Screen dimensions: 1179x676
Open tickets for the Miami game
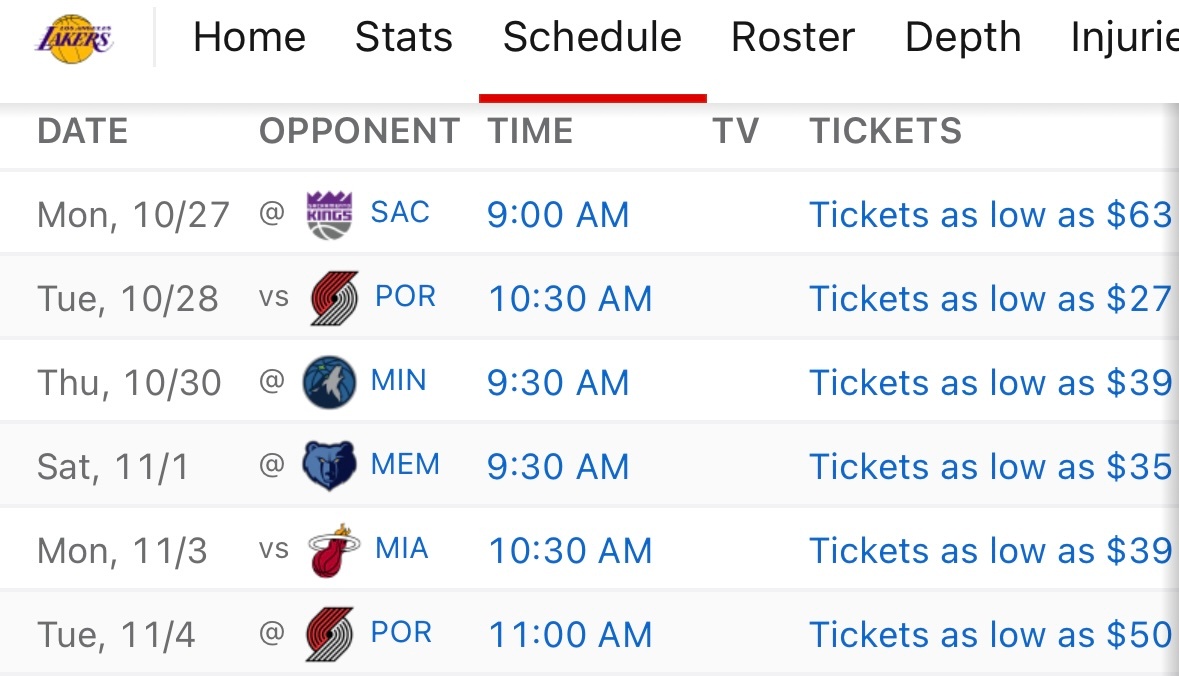coord(990,551)
